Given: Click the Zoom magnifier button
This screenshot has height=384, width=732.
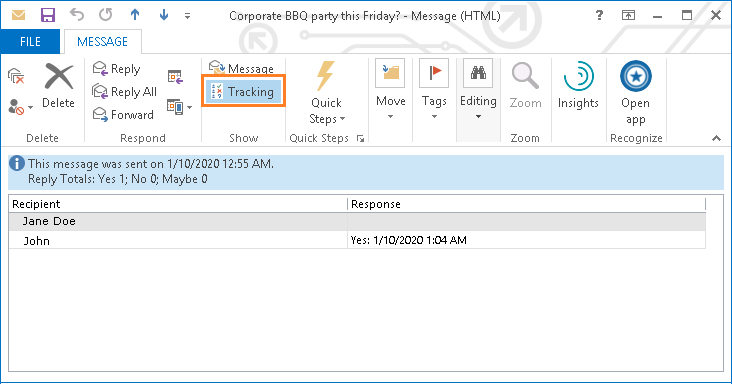Looking at the screenshot, I should point(525,86).
